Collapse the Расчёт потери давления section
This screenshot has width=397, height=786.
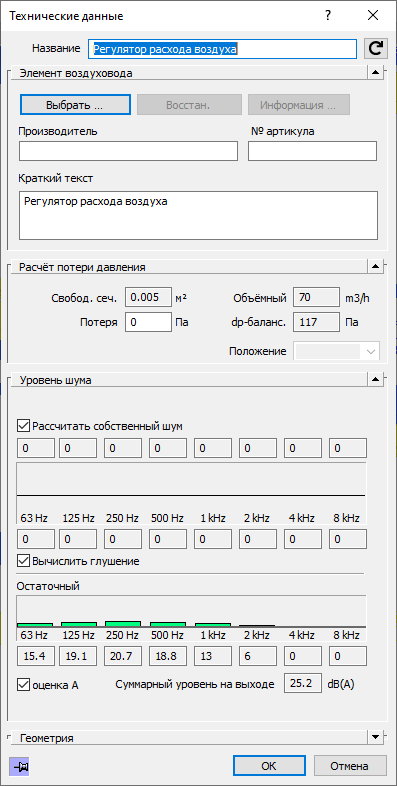(376, 267)
